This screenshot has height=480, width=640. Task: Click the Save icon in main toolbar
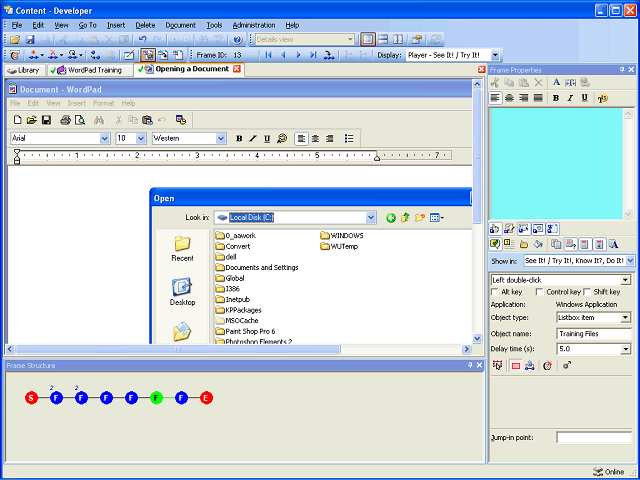(x=30, y=40)
